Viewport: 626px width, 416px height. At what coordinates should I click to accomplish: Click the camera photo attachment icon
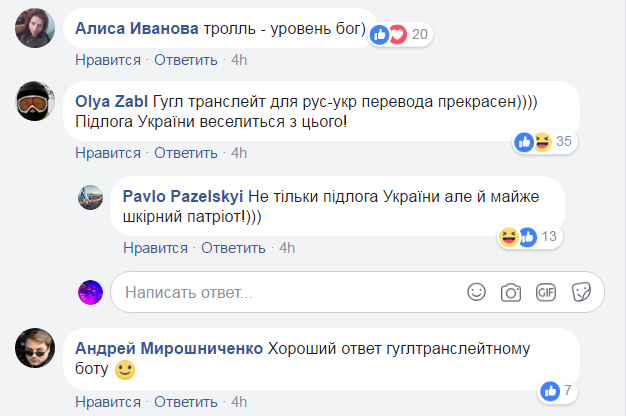pos(511,292)
